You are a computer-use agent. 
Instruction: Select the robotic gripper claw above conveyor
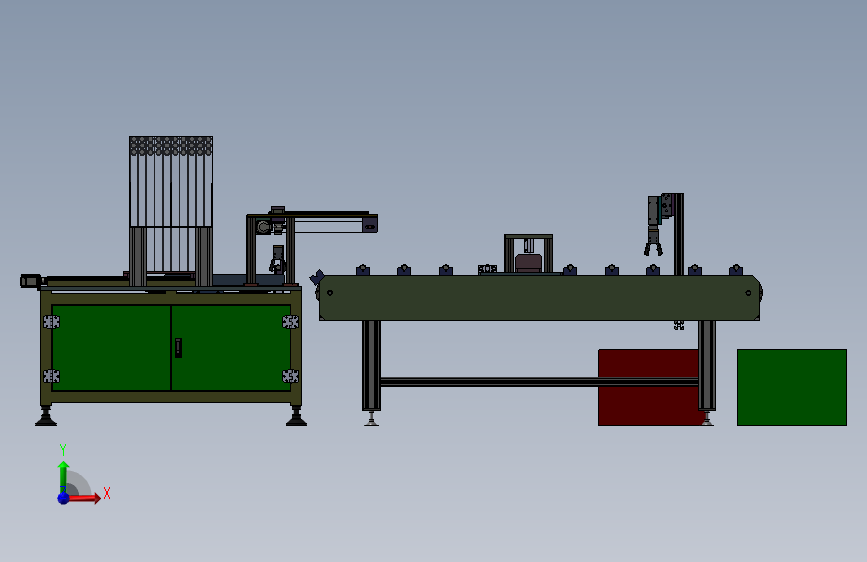653,241
